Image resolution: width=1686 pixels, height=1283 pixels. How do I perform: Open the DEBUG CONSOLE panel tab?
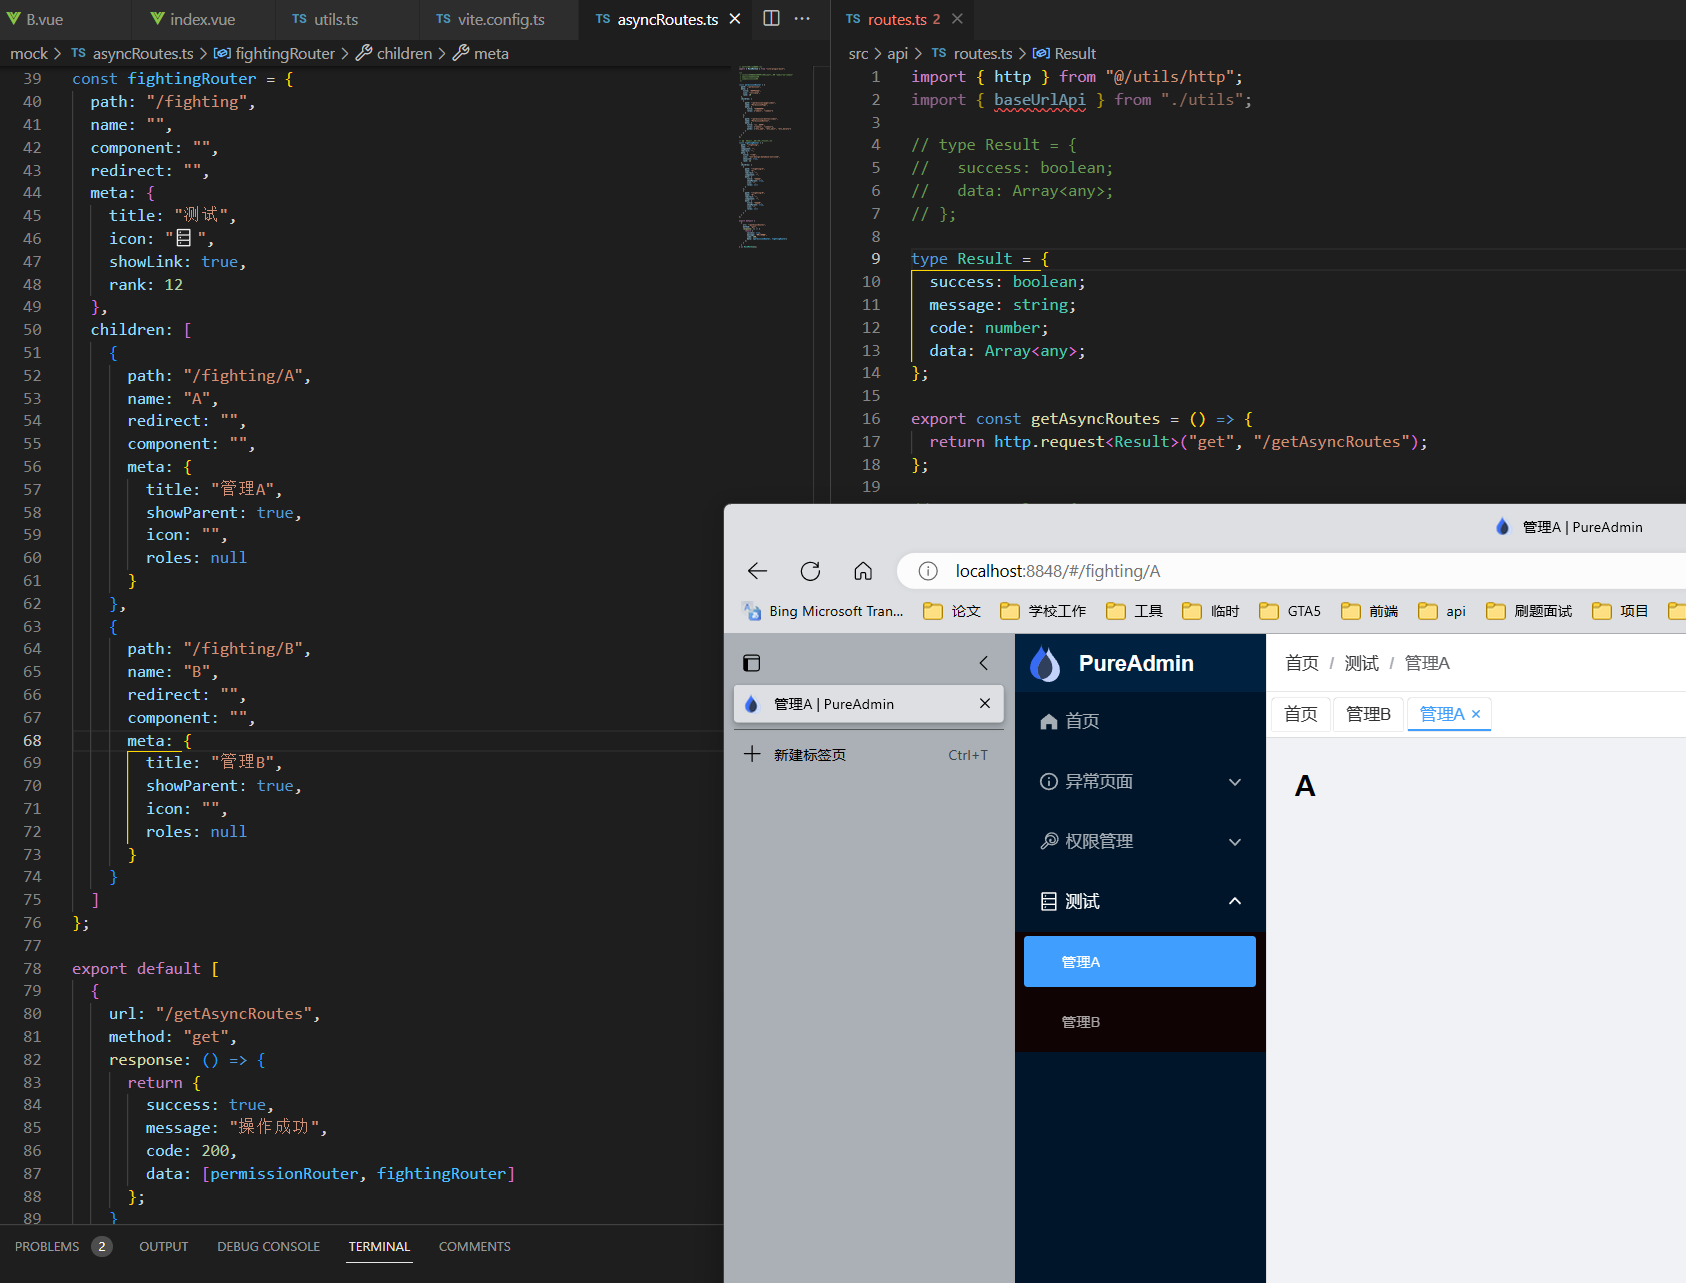268,1246
